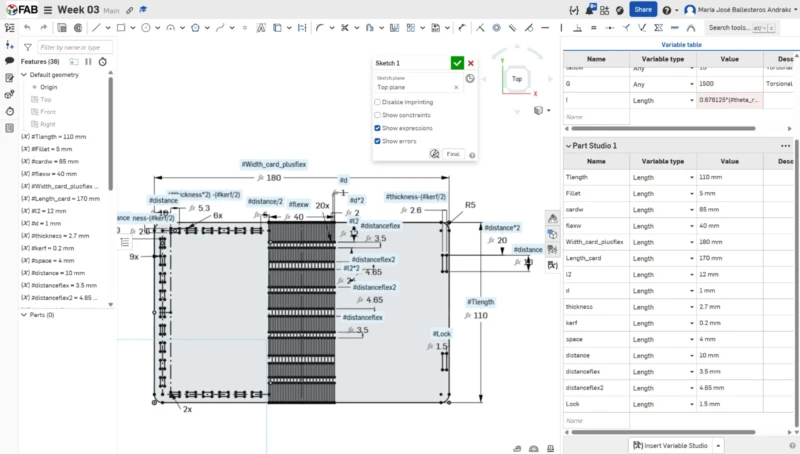The width and height of the screenshot is (800, 454).
Task: Apply the Vertical constraint
Action: 561,28
